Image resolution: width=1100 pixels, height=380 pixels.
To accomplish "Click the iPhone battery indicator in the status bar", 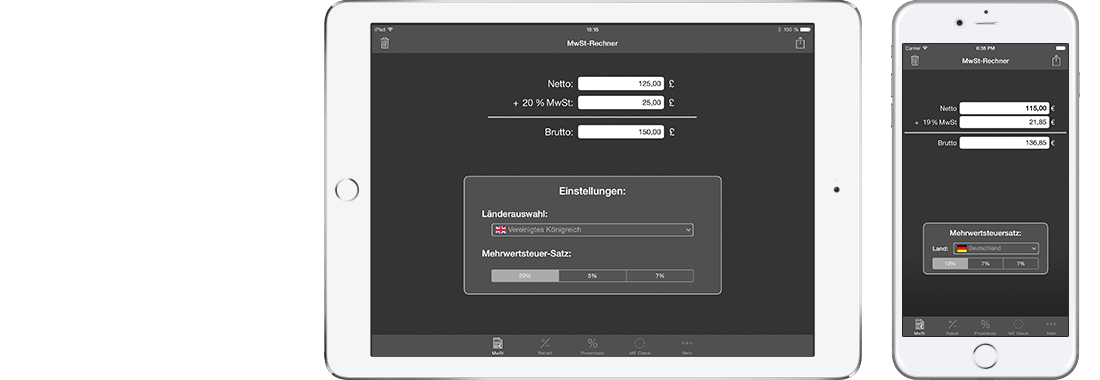I will coord(1060,48).
